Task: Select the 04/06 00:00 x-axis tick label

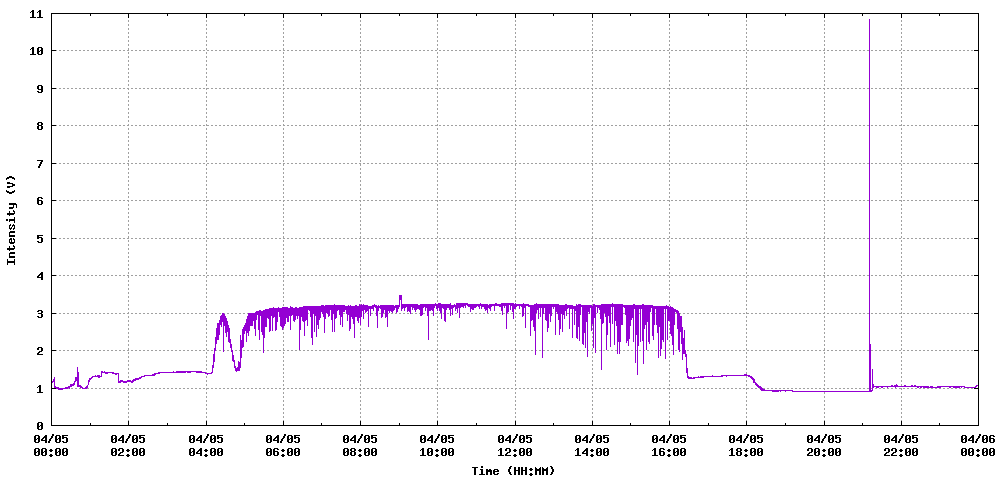Action: click(978, 445)
